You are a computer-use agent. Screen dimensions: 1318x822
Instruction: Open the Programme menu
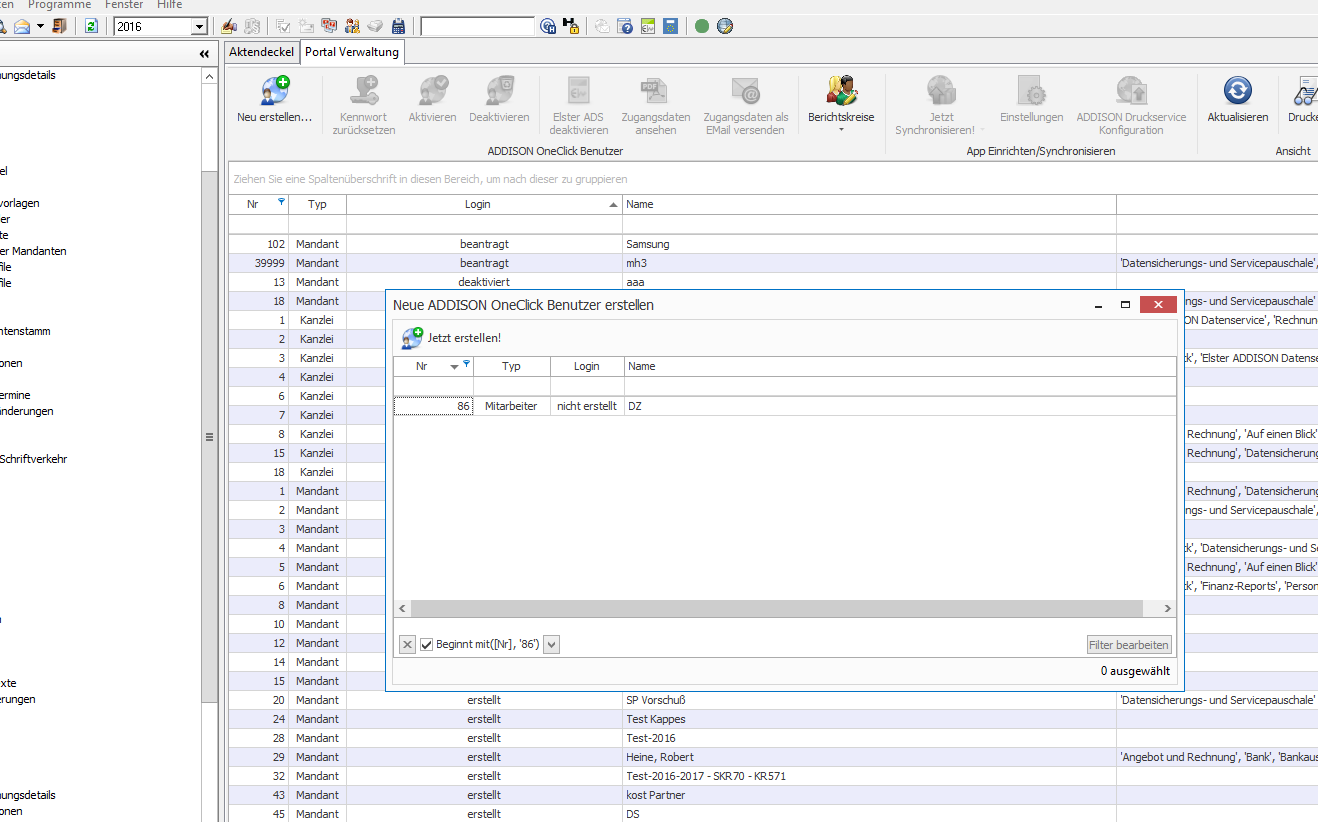pyautogui.click(x=59, y=5)
